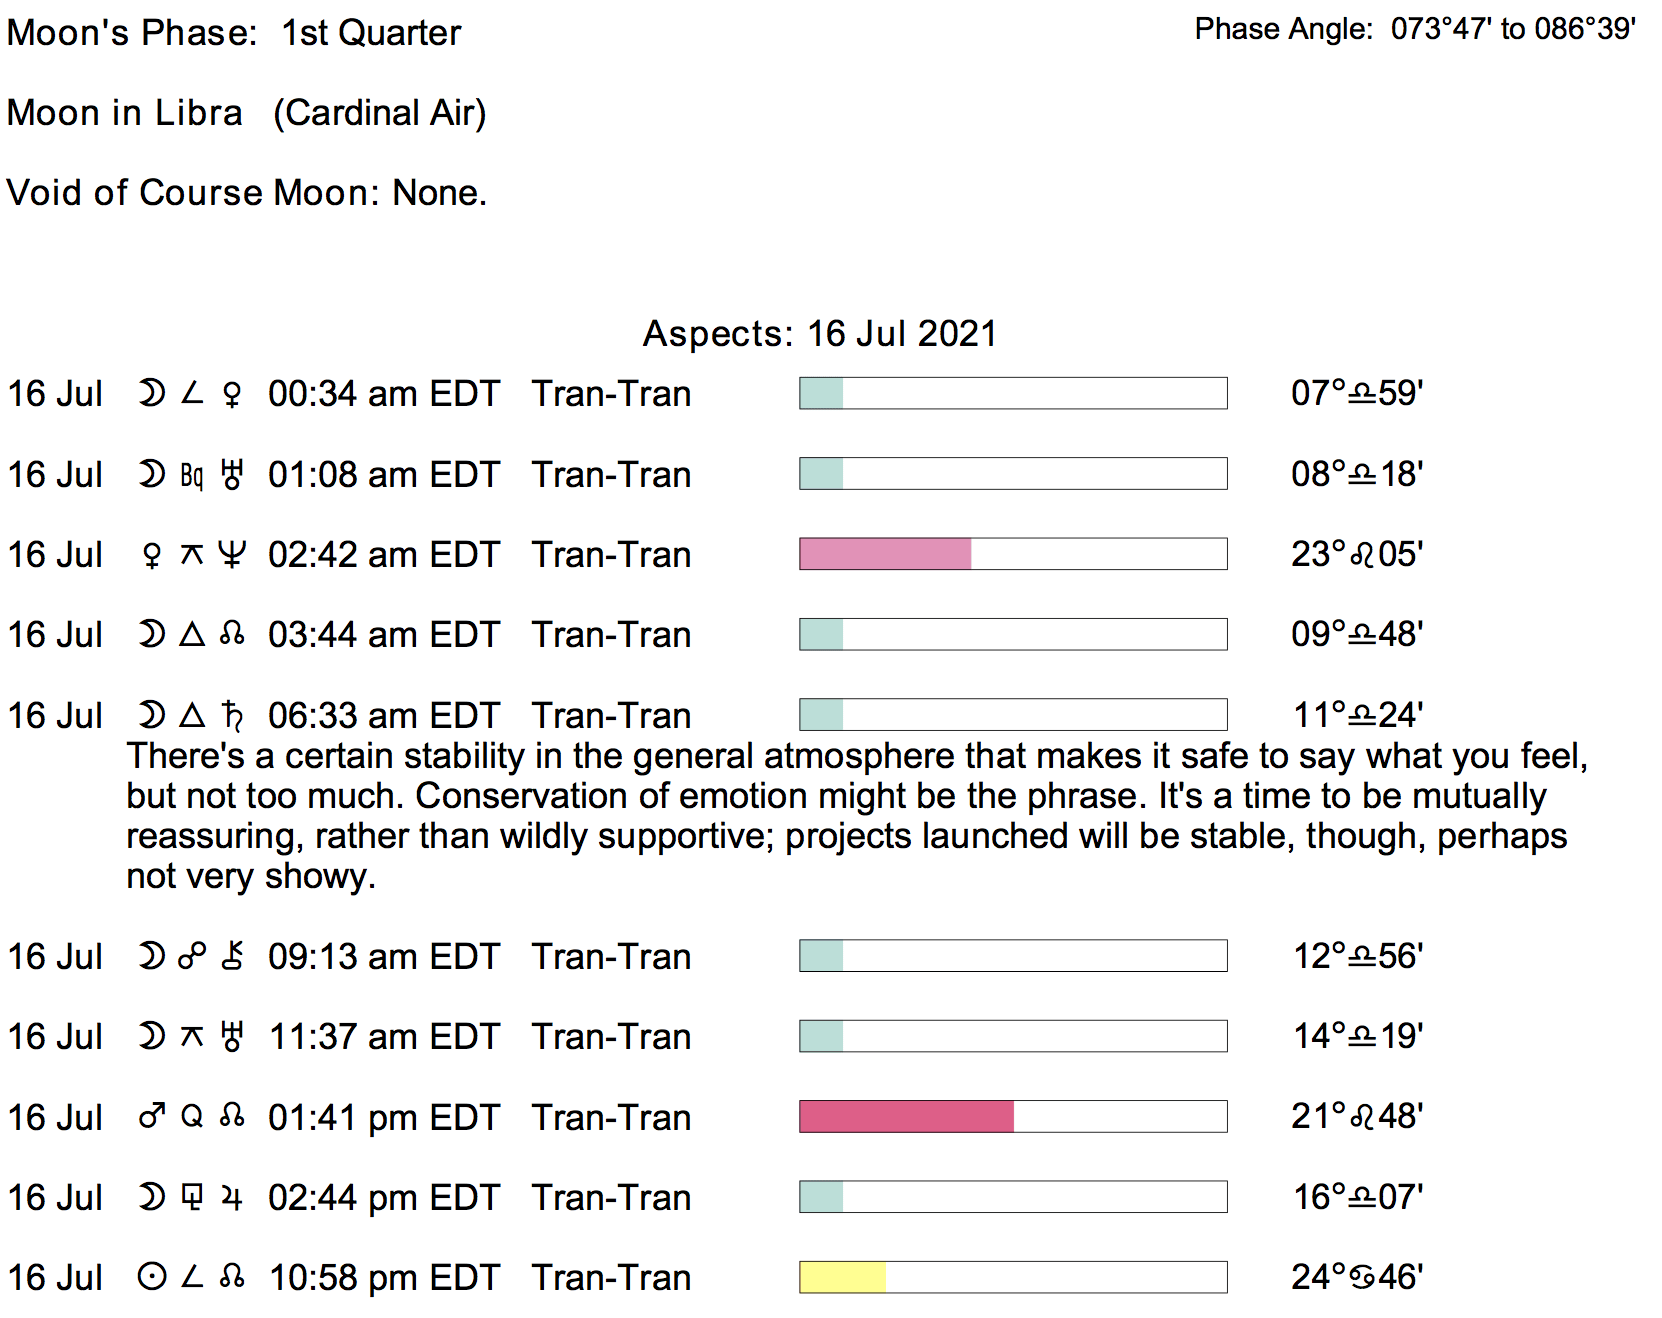Screen dimensions: 1662x1318
Task: Click the Mars glyph in the 01:41 pm row
Action: pos(152,1116)
